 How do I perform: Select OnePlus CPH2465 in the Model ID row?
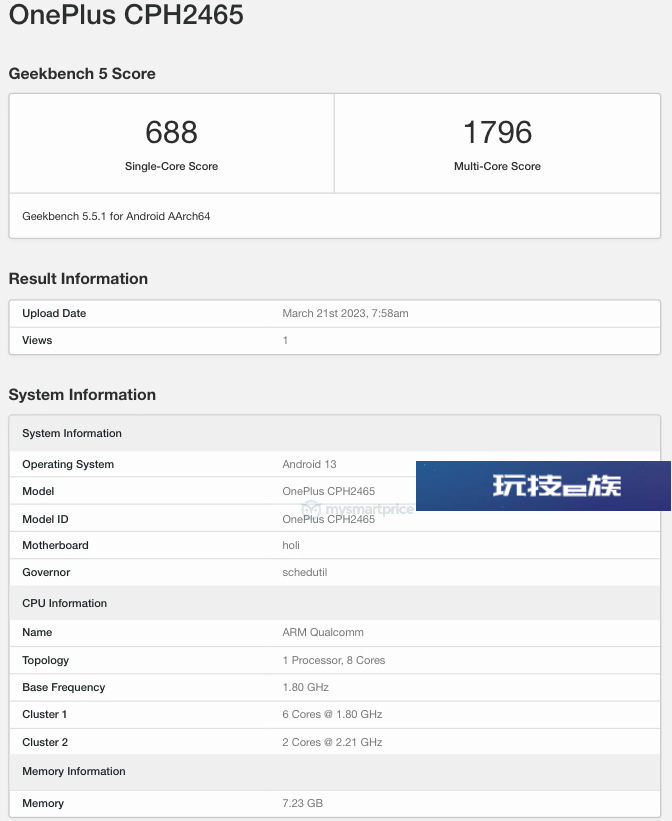click(x=328, y=519)
